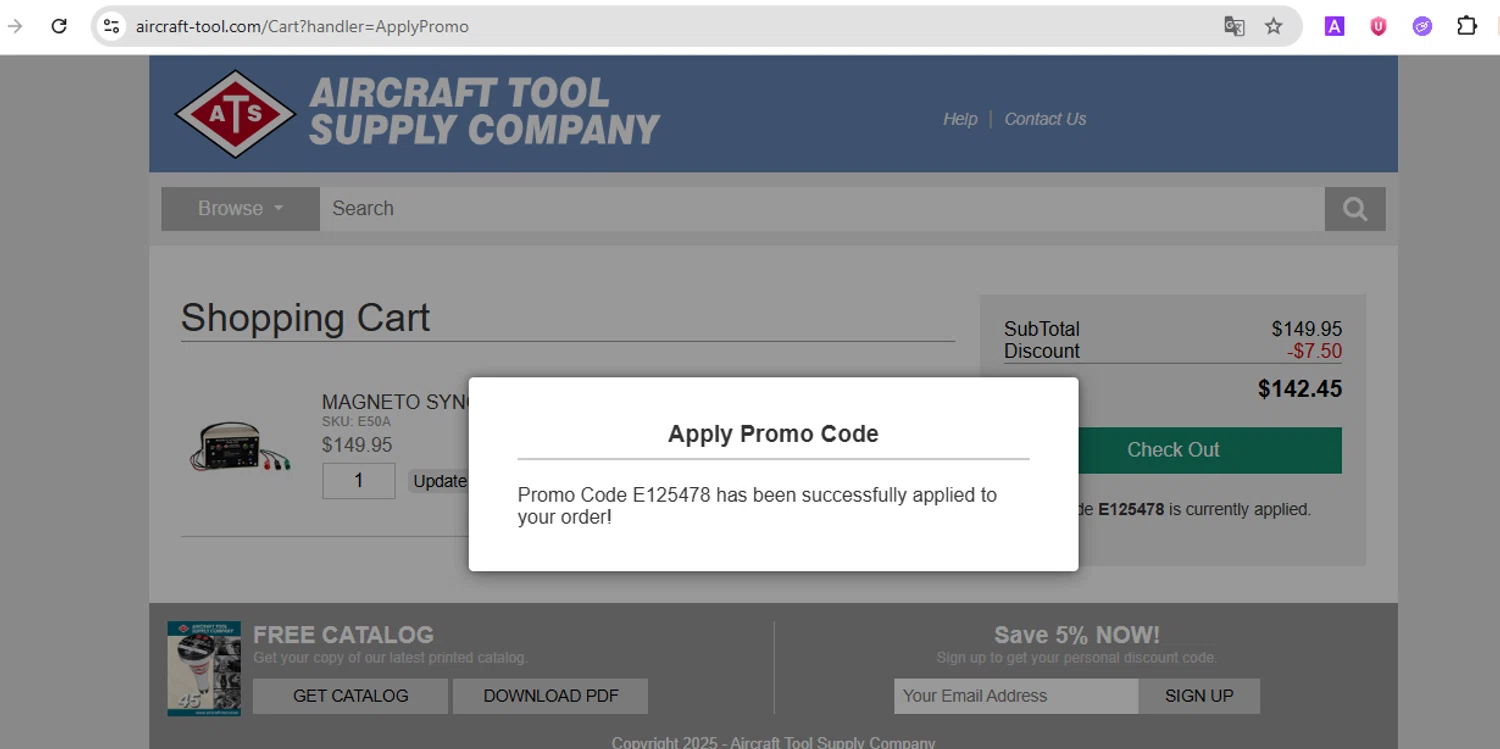Click the $142.45 total amount
The image size is (1500, 749).
(x=1300, y=389)
